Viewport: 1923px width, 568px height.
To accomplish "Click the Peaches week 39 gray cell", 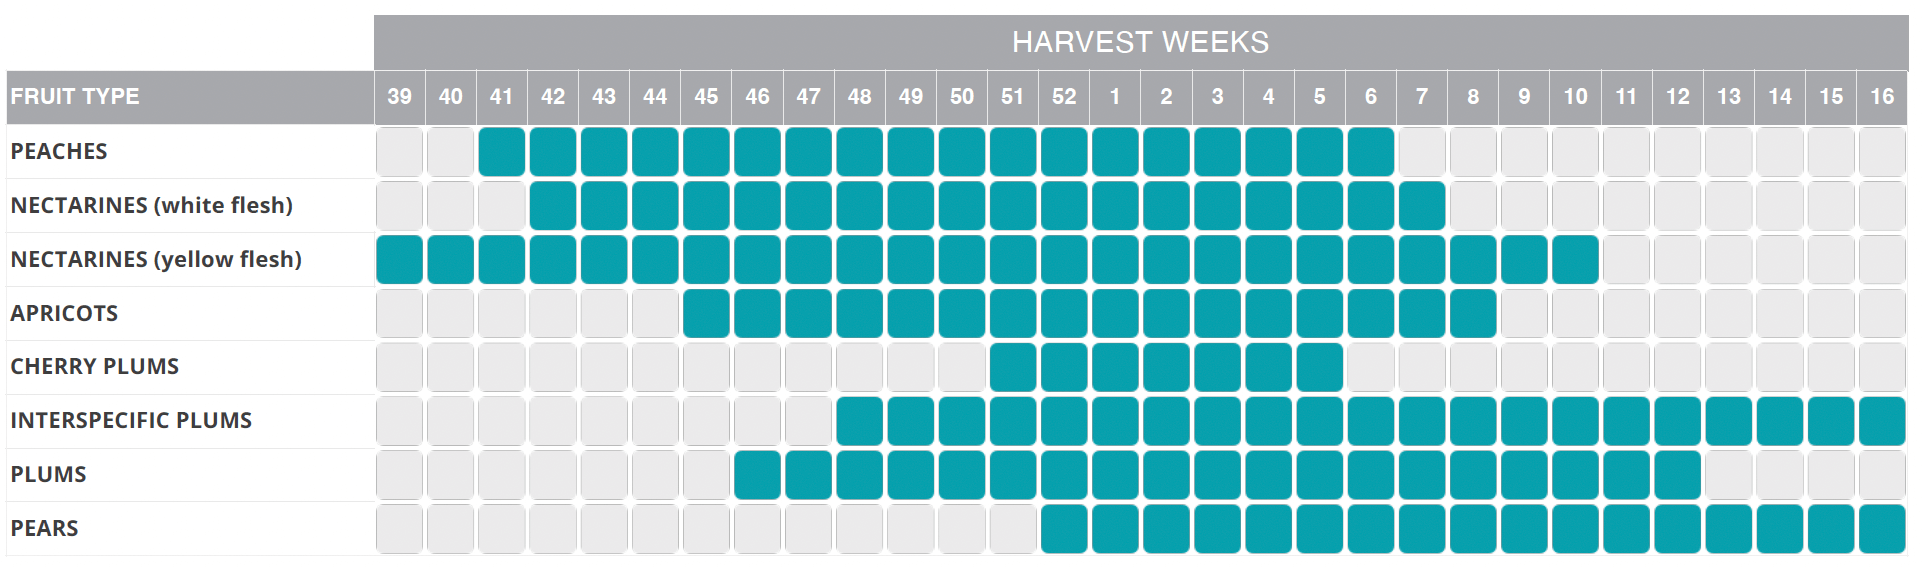I will (x=399, y=151).
